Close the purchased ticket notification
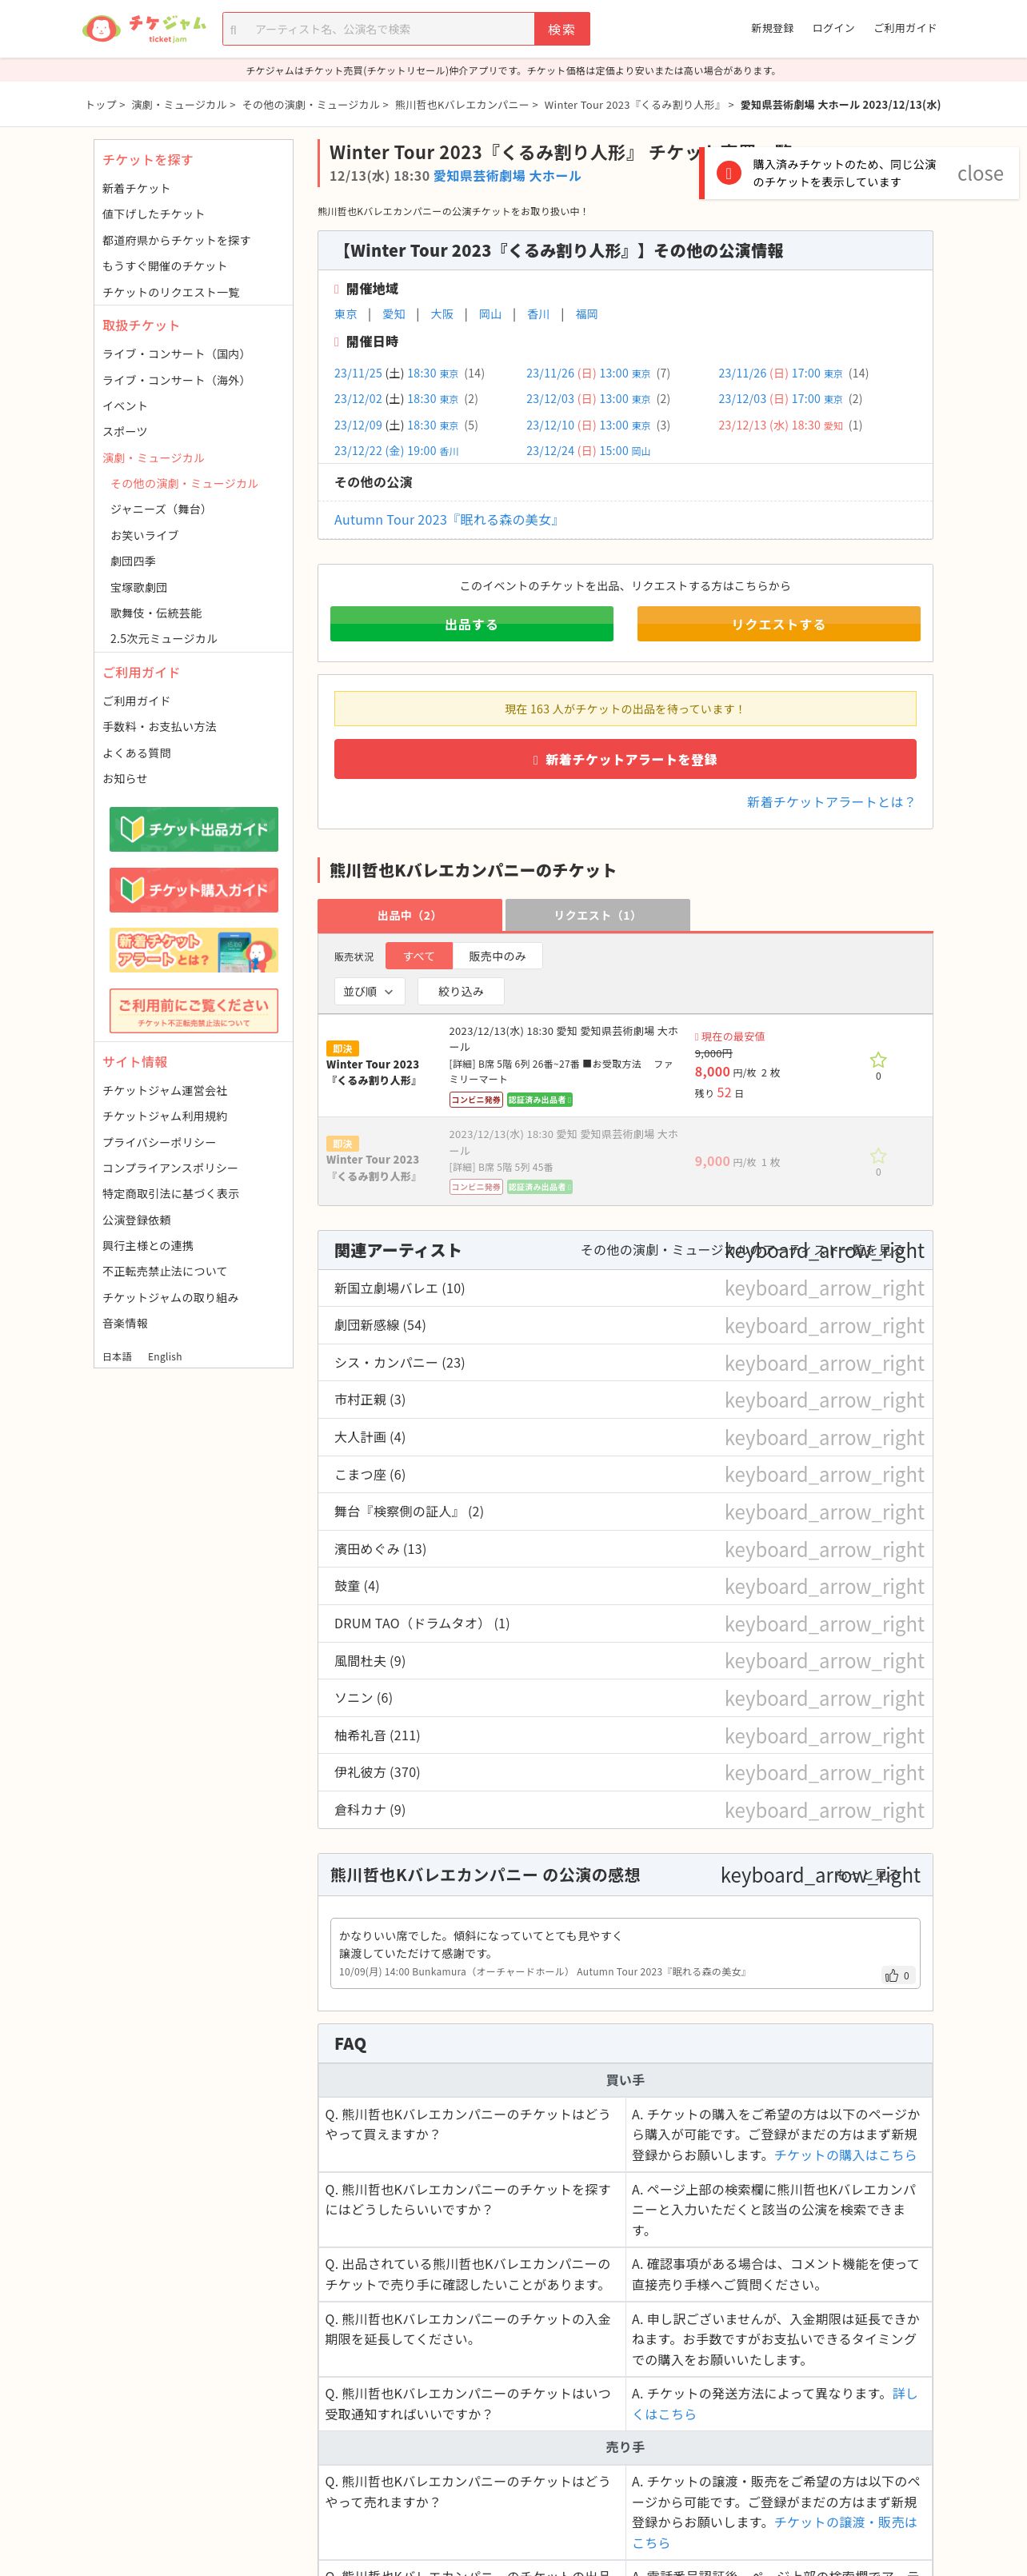 click(x=979, y=173)
